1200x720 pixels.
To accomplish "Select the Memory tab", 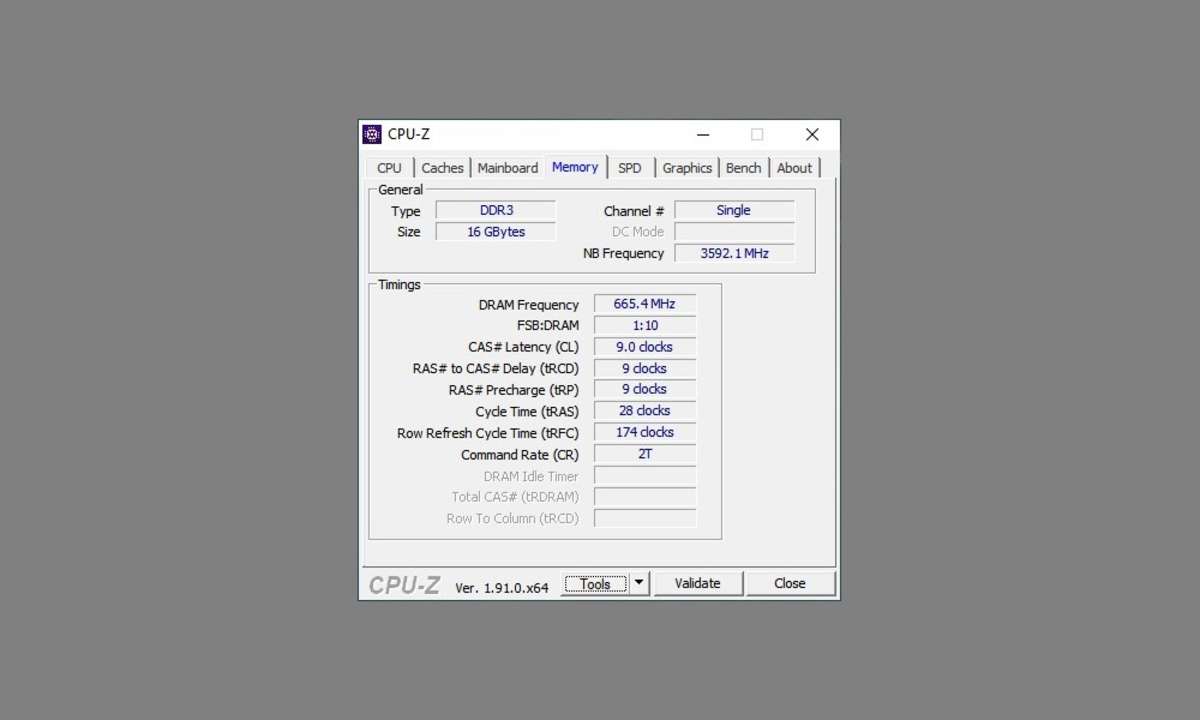I will (575, 167).
